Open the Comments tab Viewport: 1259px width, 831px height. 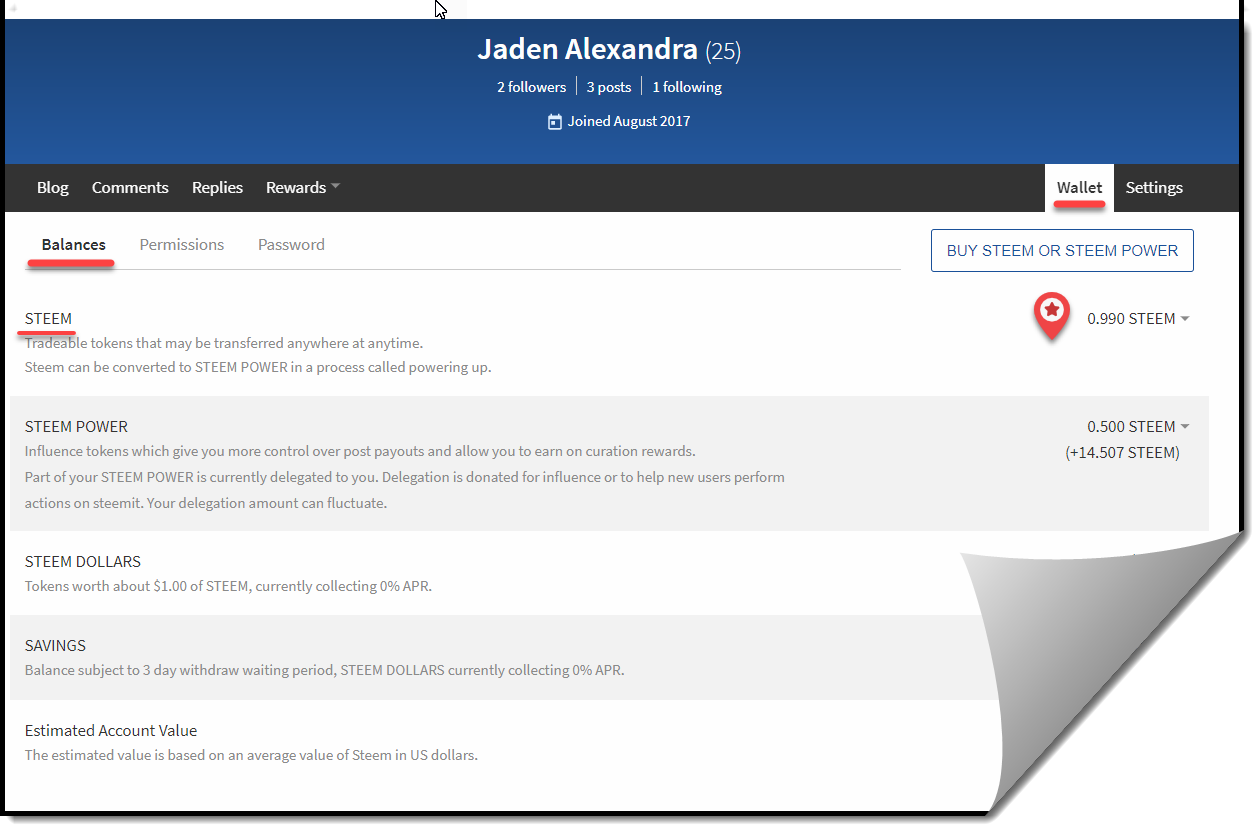(x=130, y=188)
